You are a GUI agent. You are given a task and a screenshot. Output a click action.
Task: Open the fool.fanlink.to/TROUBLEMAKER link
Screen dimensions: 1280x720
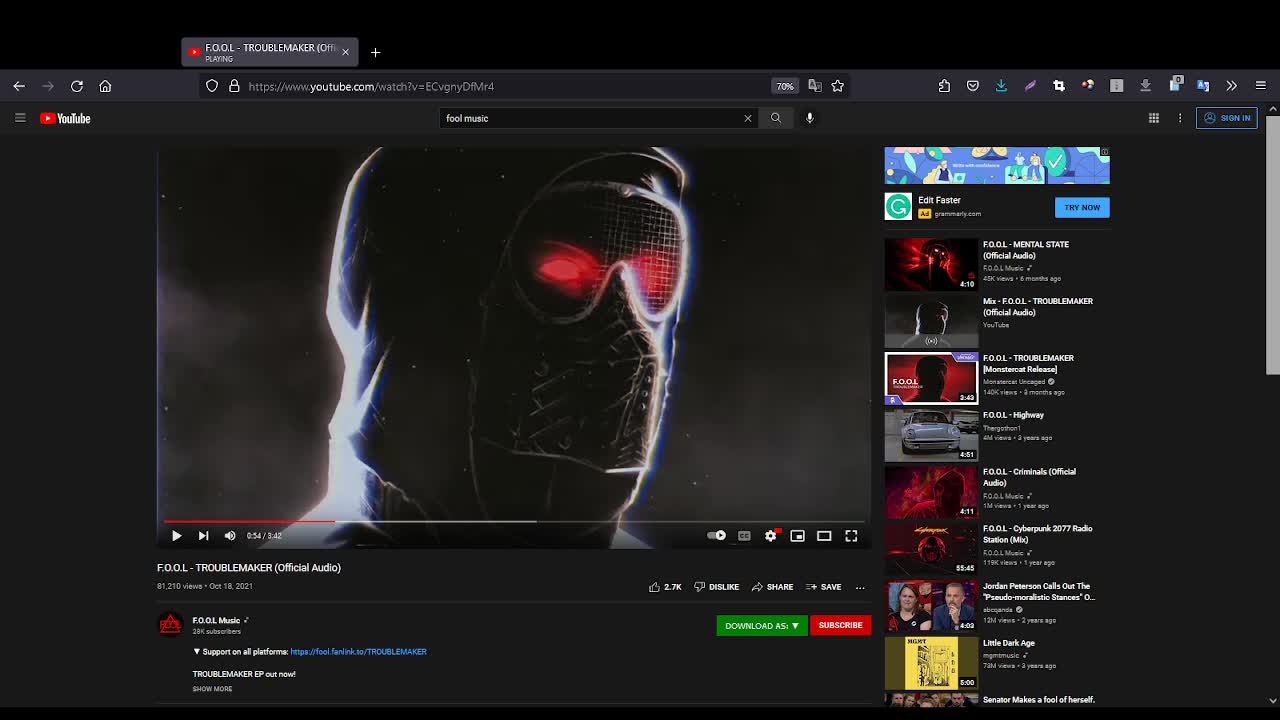(358, 652)
